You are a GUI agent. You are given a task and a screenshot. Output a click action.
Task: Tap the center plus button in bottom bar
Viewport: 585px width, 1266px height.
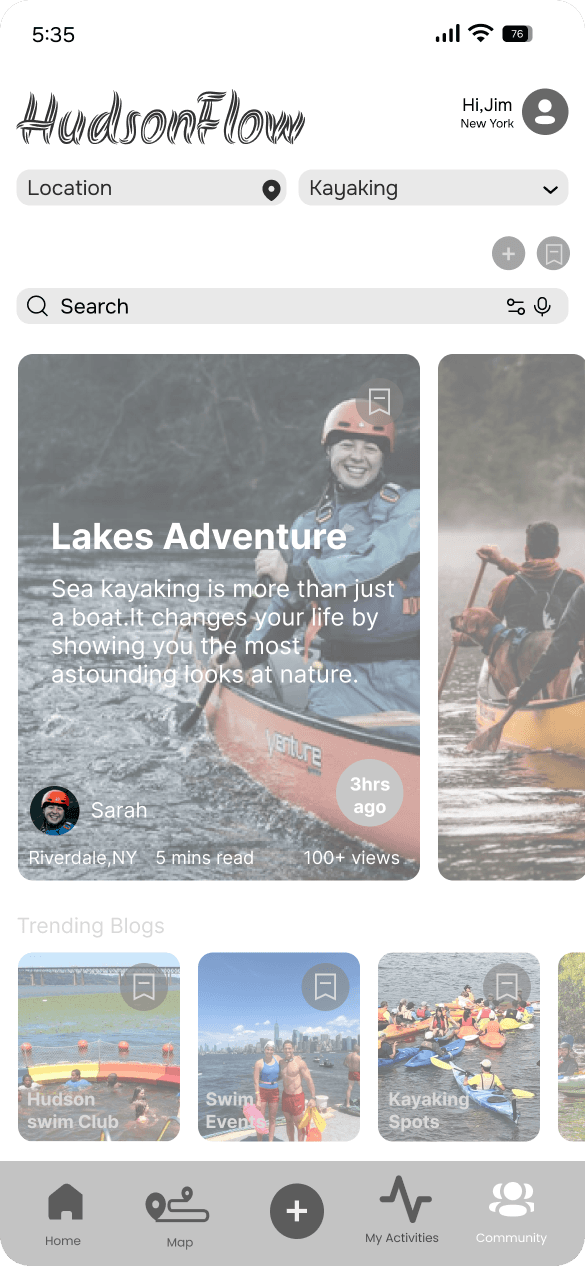coord(297,1211)
